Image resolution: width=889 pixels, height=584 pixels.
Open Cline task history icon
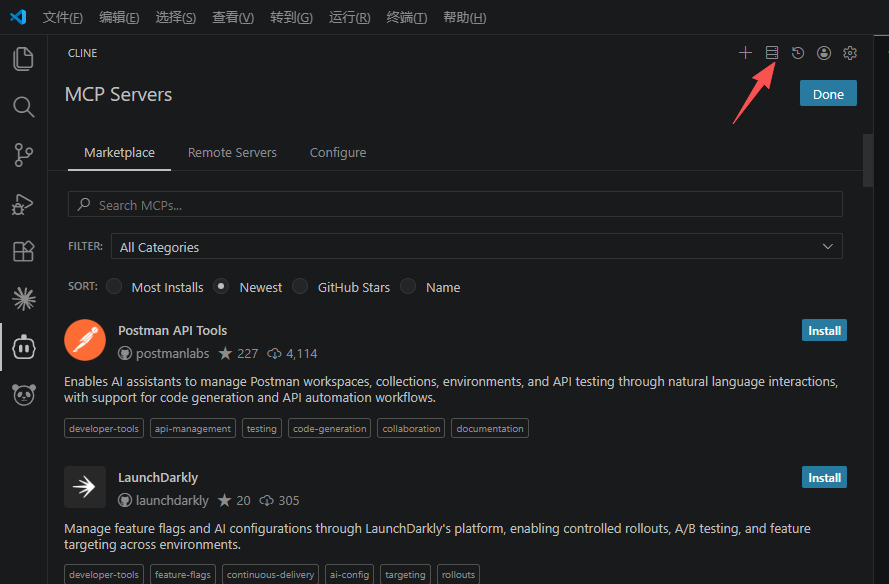[x=798, y=53]
